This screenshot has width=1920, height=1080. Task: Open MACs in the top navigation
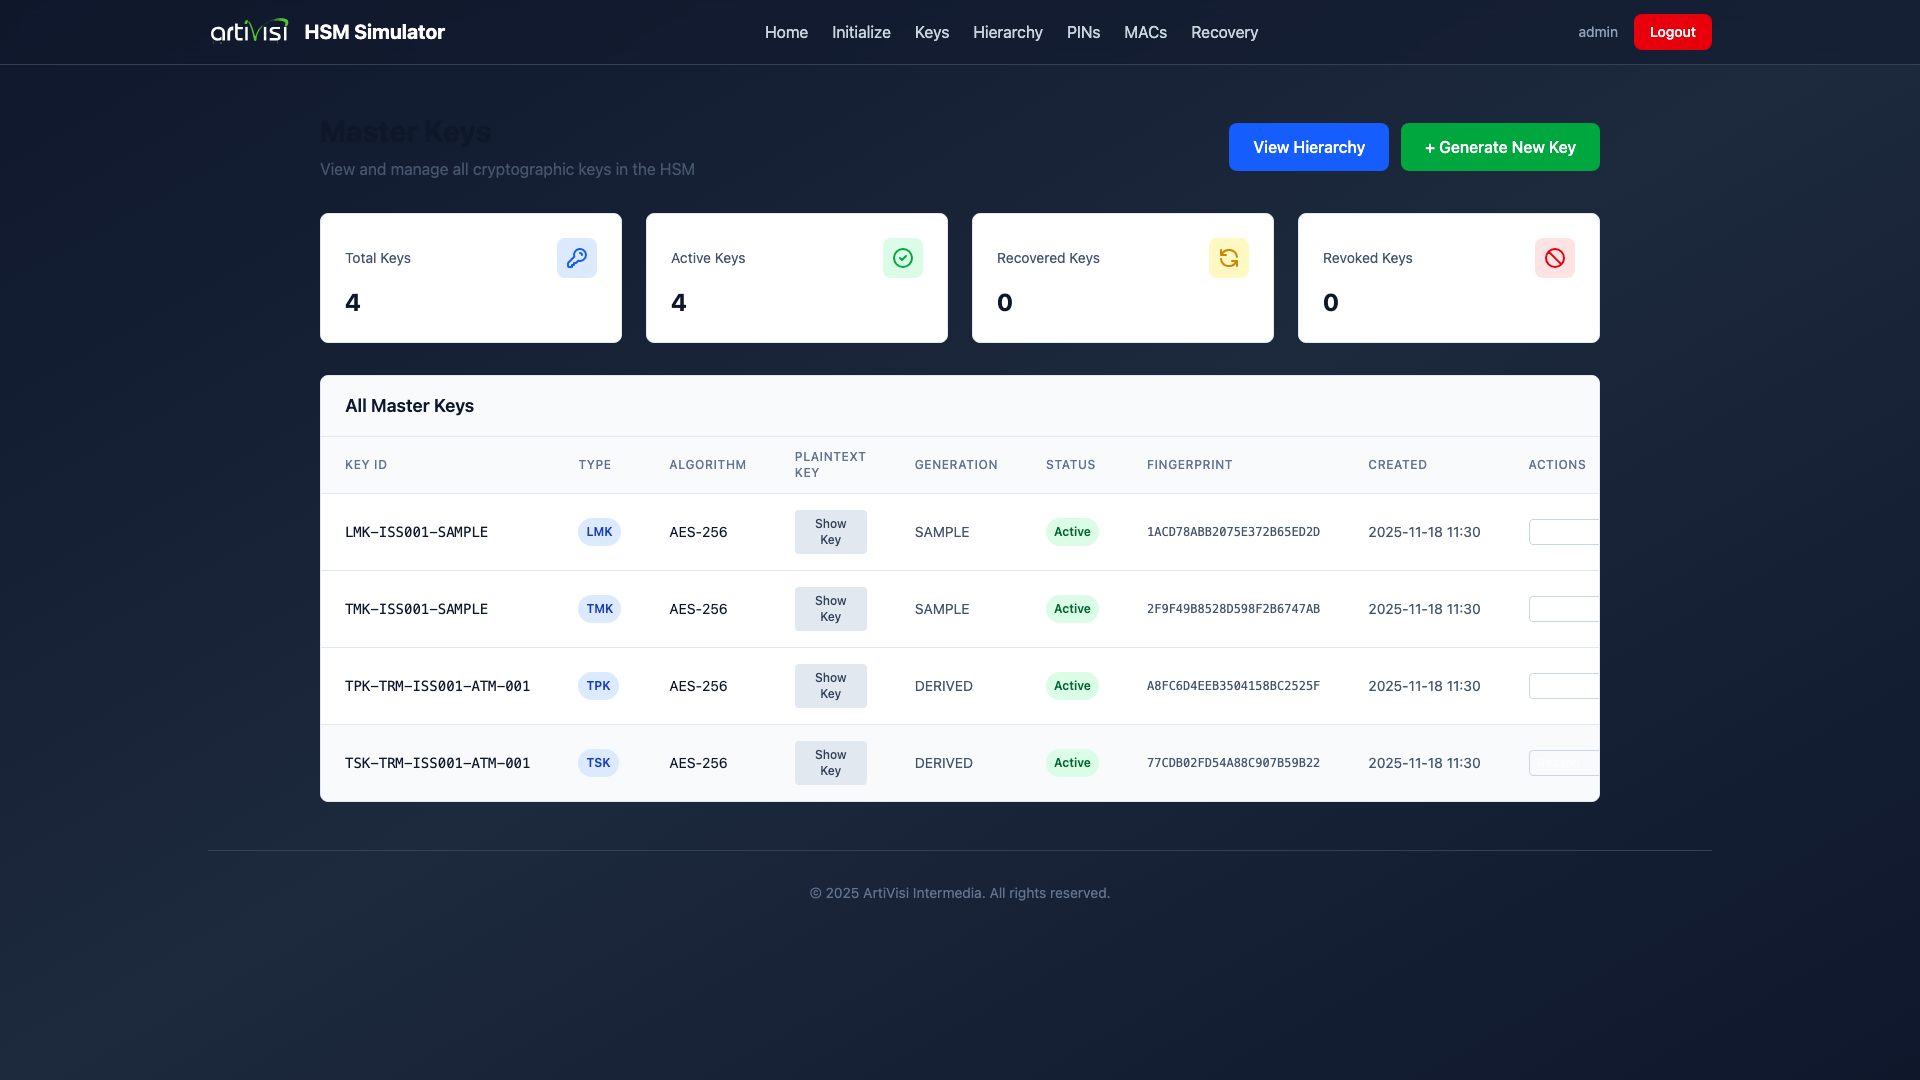coord(1145,32)
